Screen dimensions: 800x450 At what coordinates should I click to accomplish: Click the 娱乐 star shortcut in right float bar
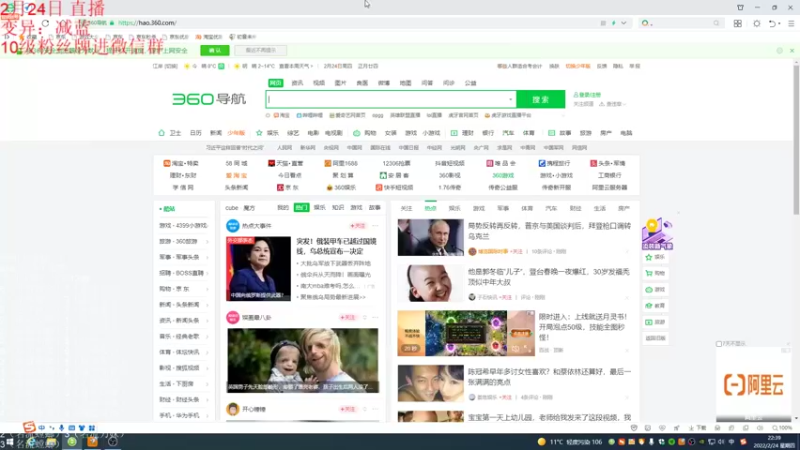click(x=656, y=257)
